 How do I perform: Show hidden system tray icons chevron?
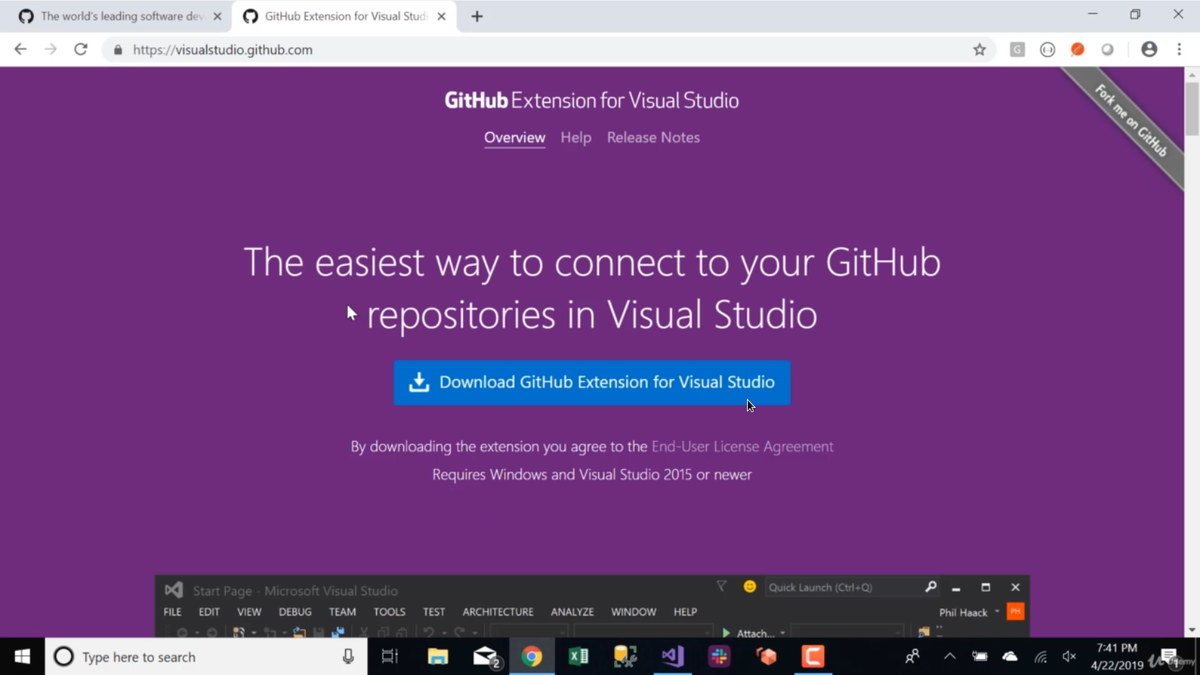(x=950, y=657)
